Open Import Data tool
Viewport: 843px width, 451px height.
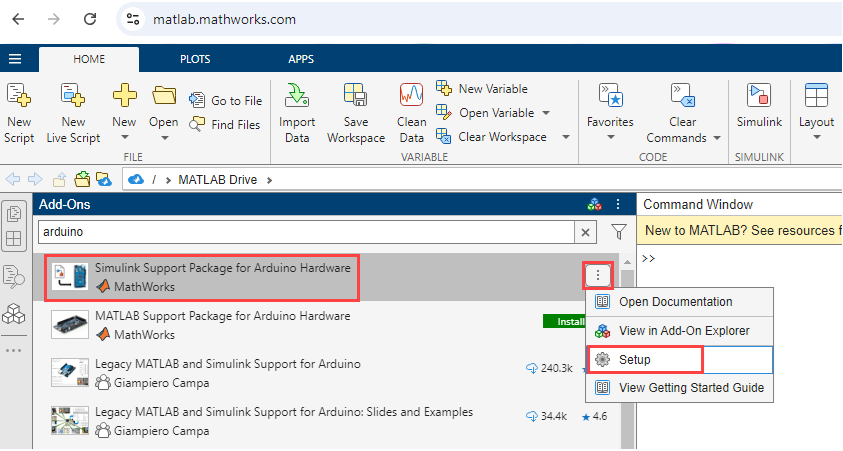point(296,98)
